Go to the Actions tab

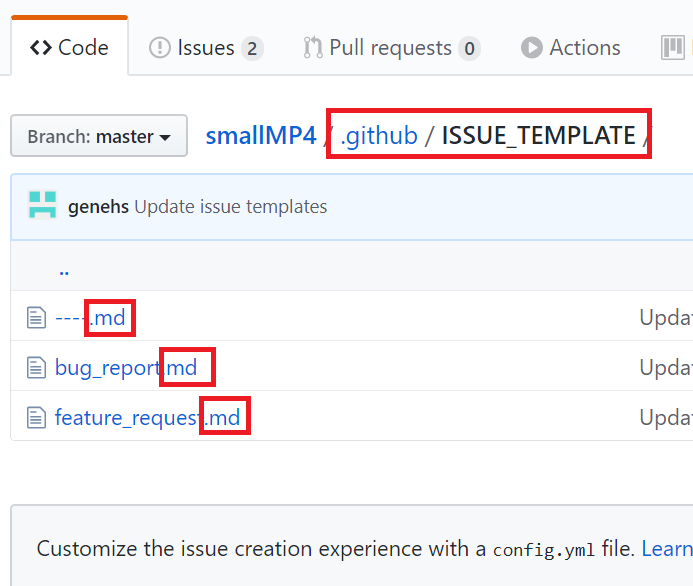(x=571, y=48)
